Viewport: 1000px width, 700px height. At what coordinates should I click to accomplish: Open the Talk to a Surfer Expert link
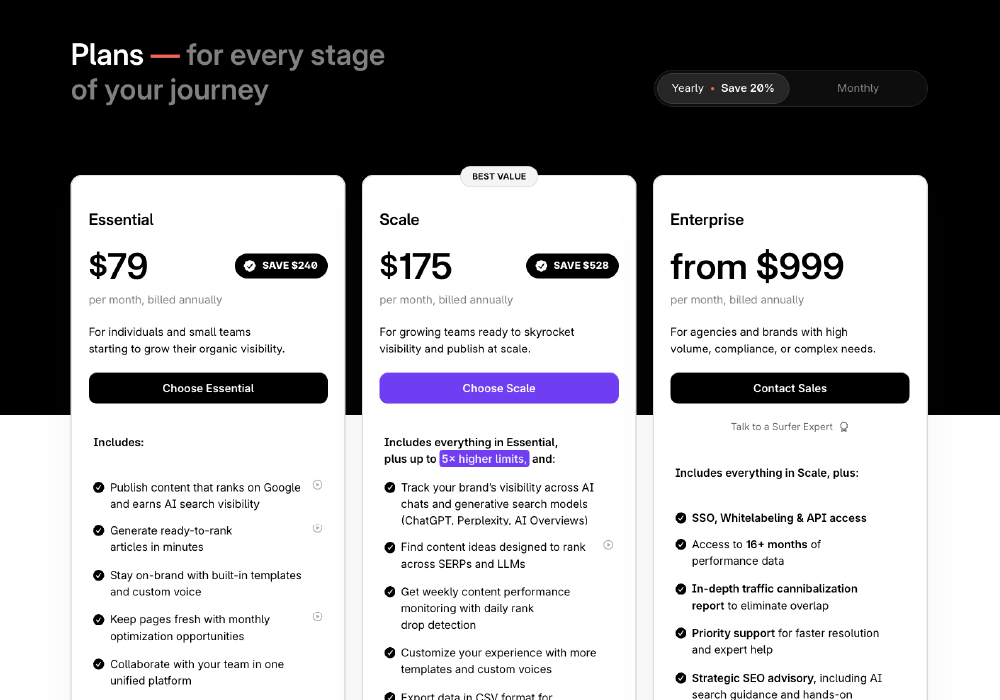tap(781, 427)
